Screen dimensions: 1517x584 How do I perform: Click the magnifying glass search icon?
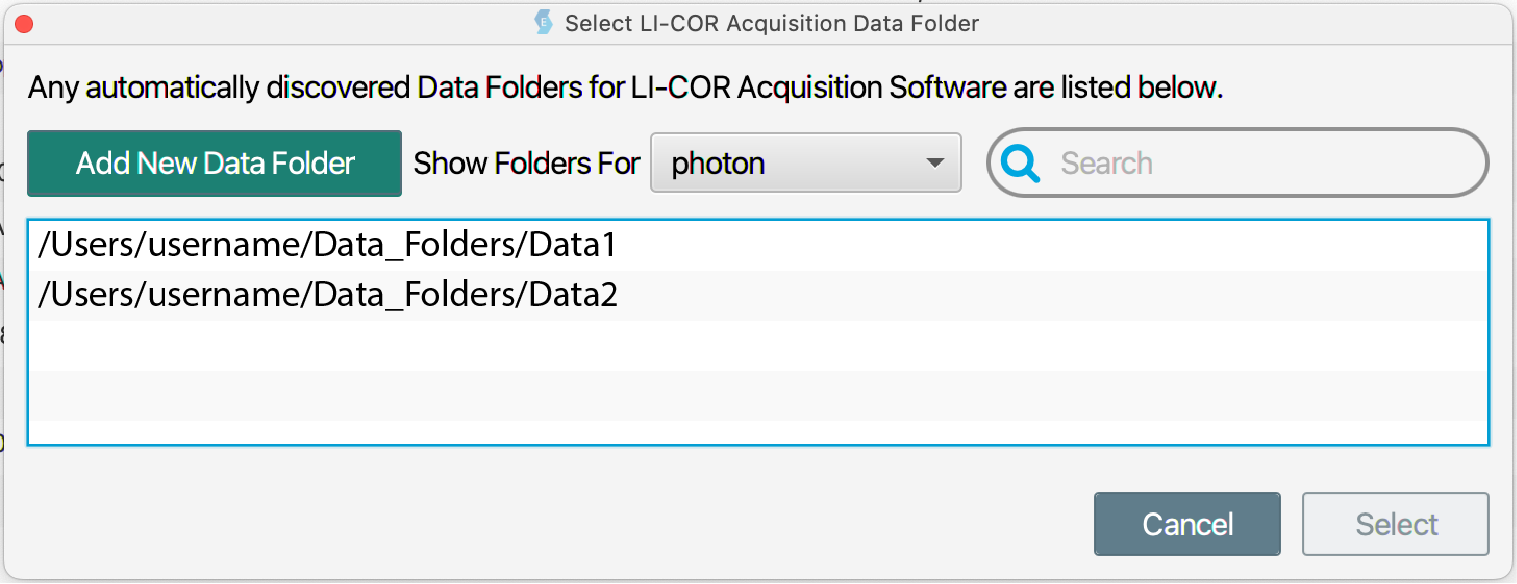[x=1021, y=163]
